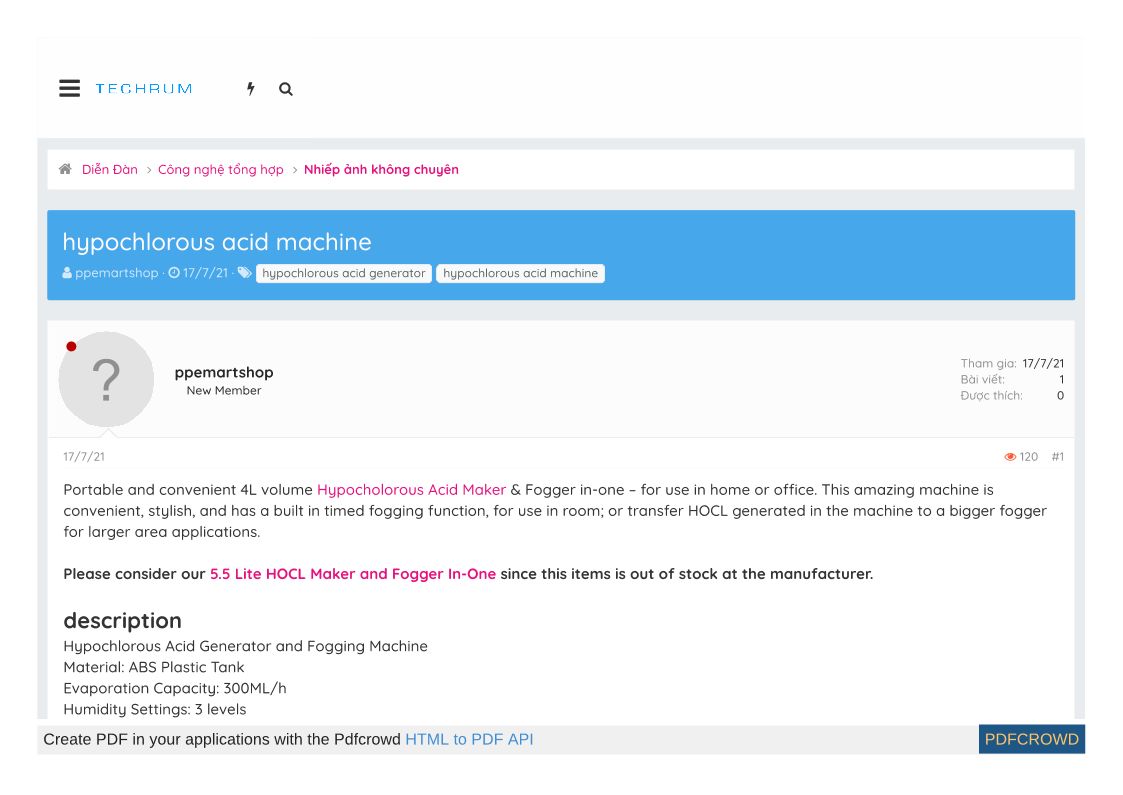Click the question mark user avatar
The image size is (1123, 795).
[x=106, y=380]
